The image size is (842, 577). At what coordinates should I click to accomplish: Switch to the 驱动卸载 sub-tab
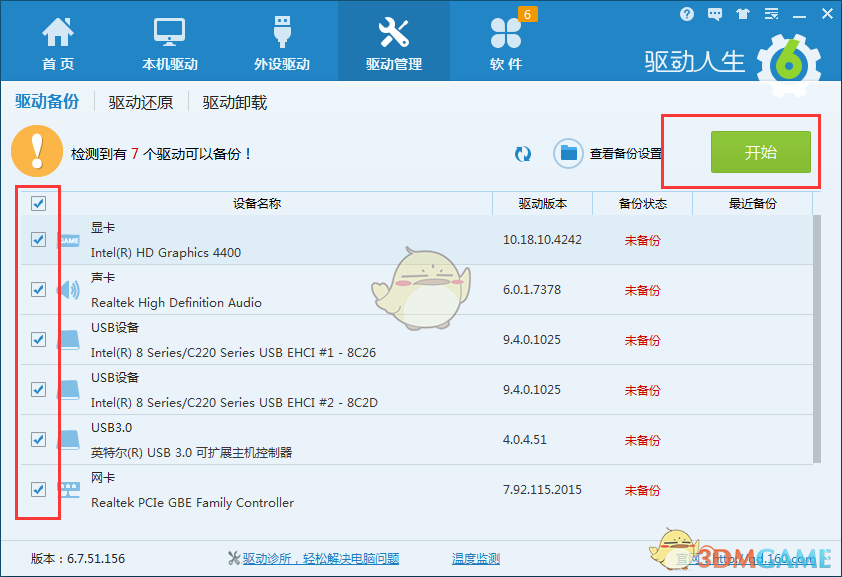(x=235, y=102)
